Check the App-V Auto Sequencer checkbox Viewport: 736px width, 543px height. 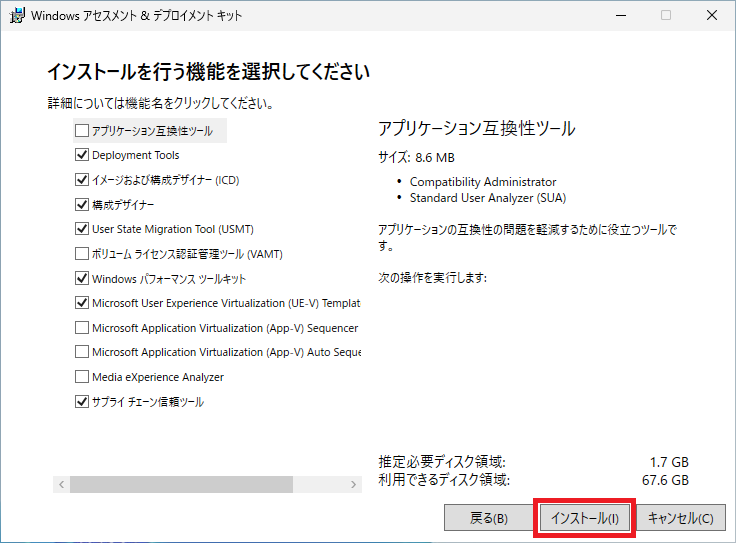(82, 352)
